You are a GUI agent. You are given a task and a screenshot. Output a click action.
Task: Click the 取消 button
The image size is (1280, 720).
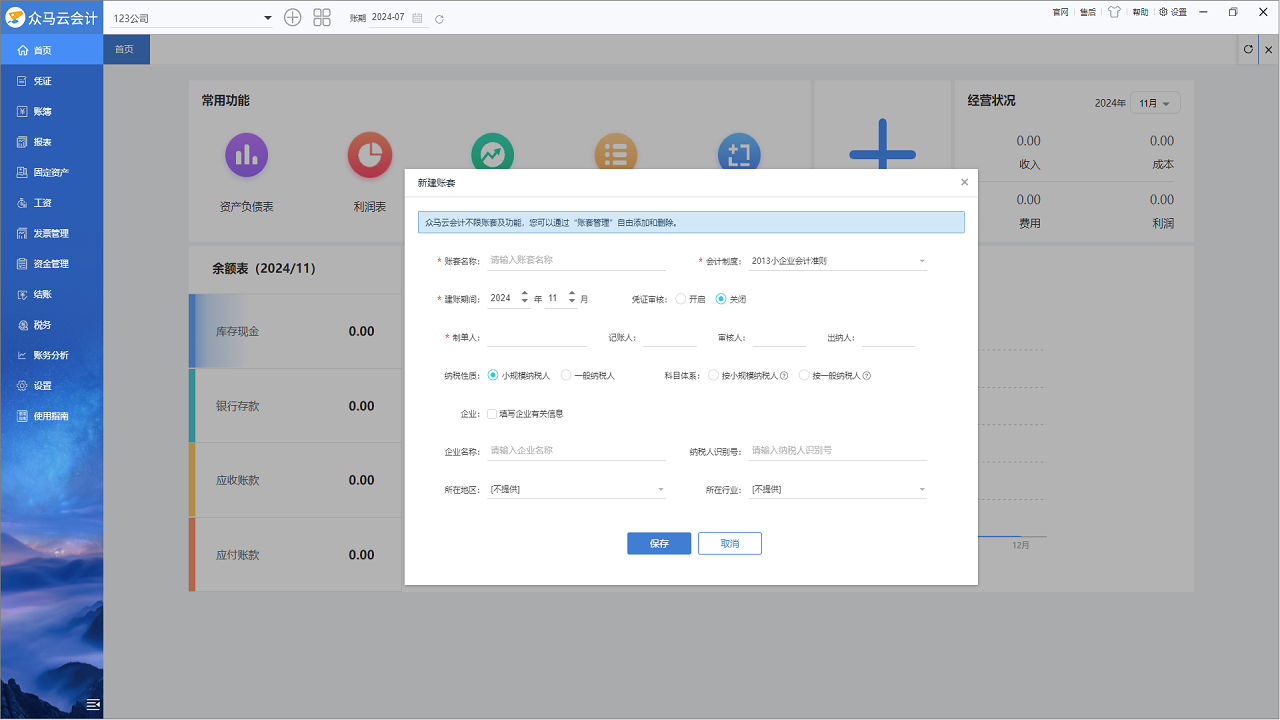(x=730, y=543)
